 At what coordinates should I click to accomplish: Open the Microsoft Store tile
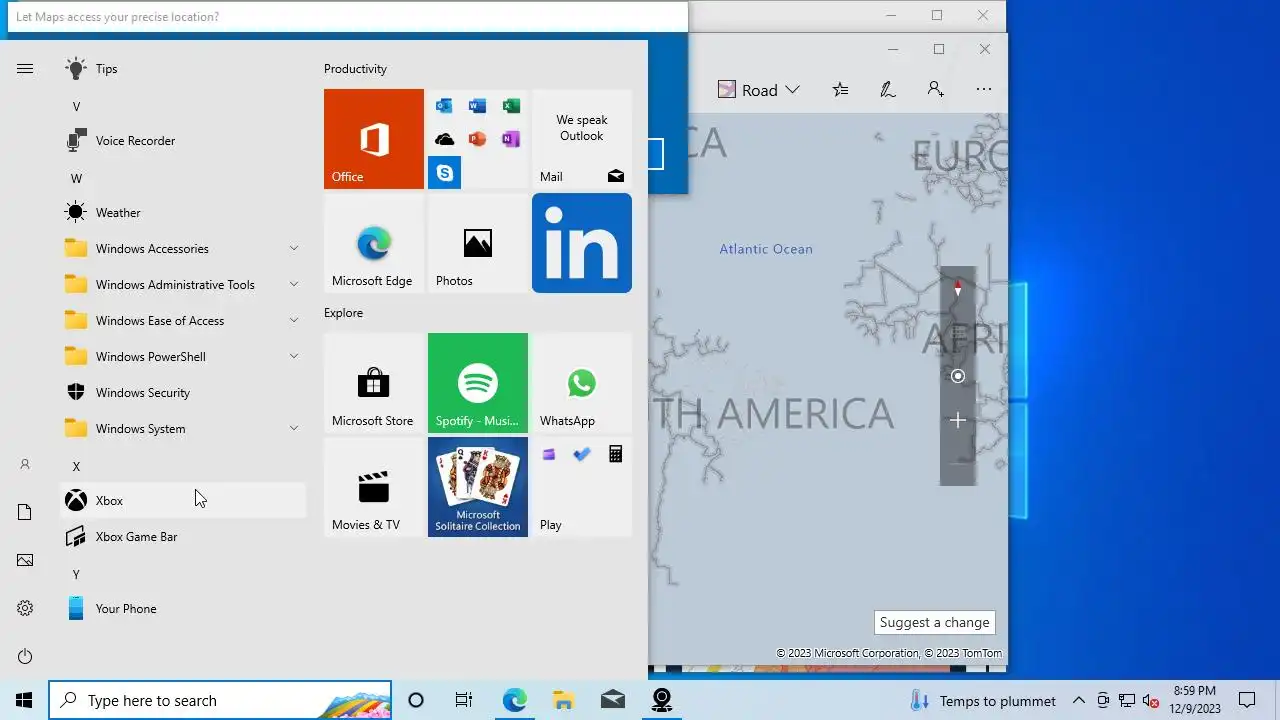click(374, 383)
